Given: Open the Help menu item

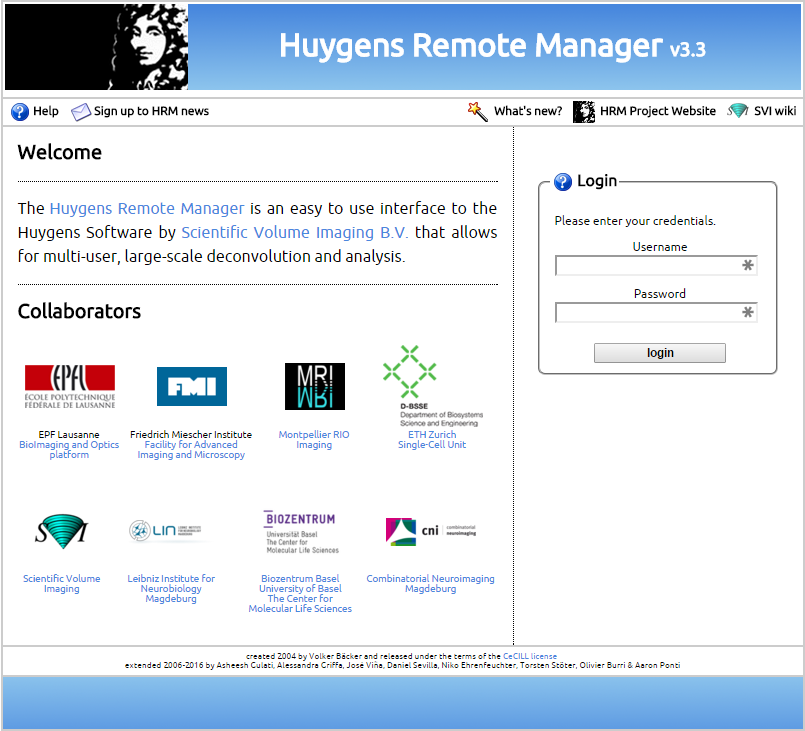Looking at the screenshot, I should (x=46, y=111).
